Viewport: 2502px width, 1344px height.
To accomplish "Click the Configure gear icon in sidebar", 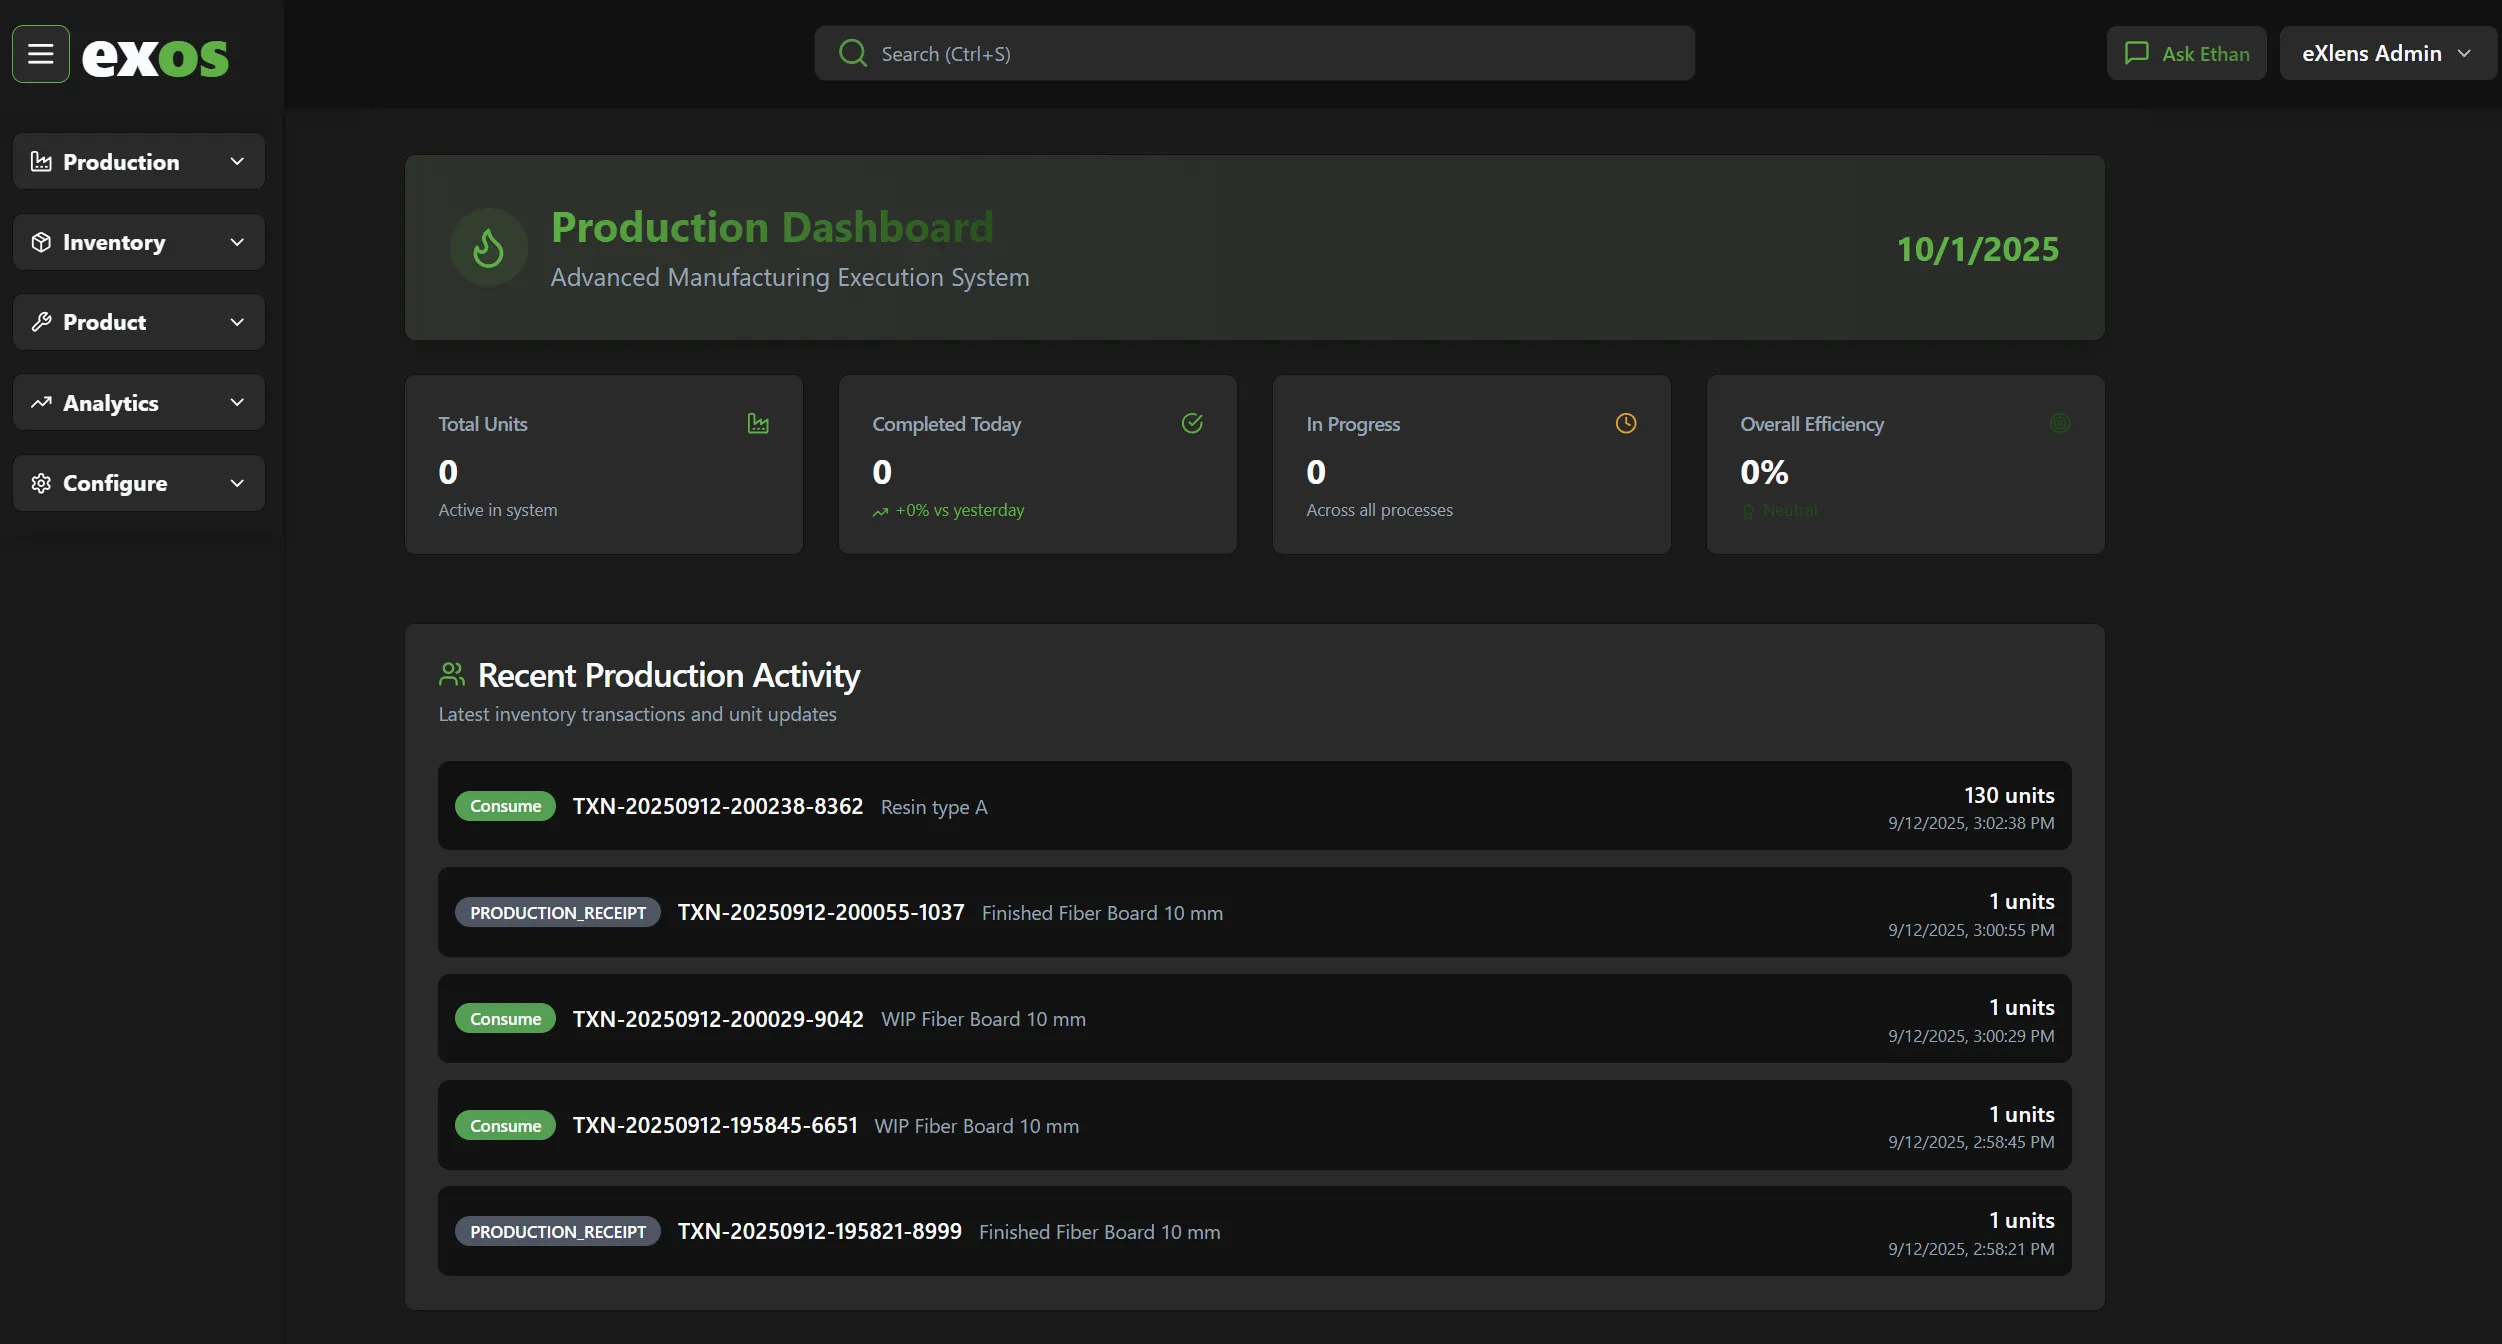I will (41, 483).
